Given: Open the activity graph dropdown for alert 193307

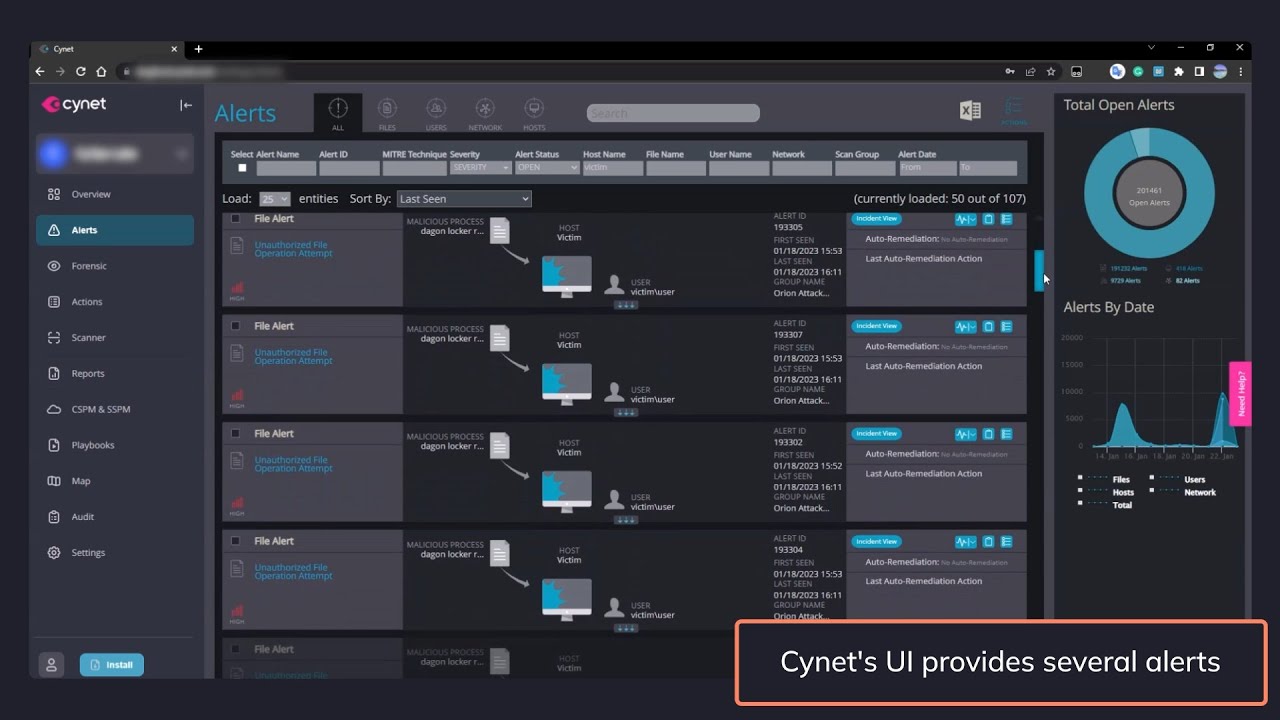Looking at the screenshot, I should click(x=966, y=326).
